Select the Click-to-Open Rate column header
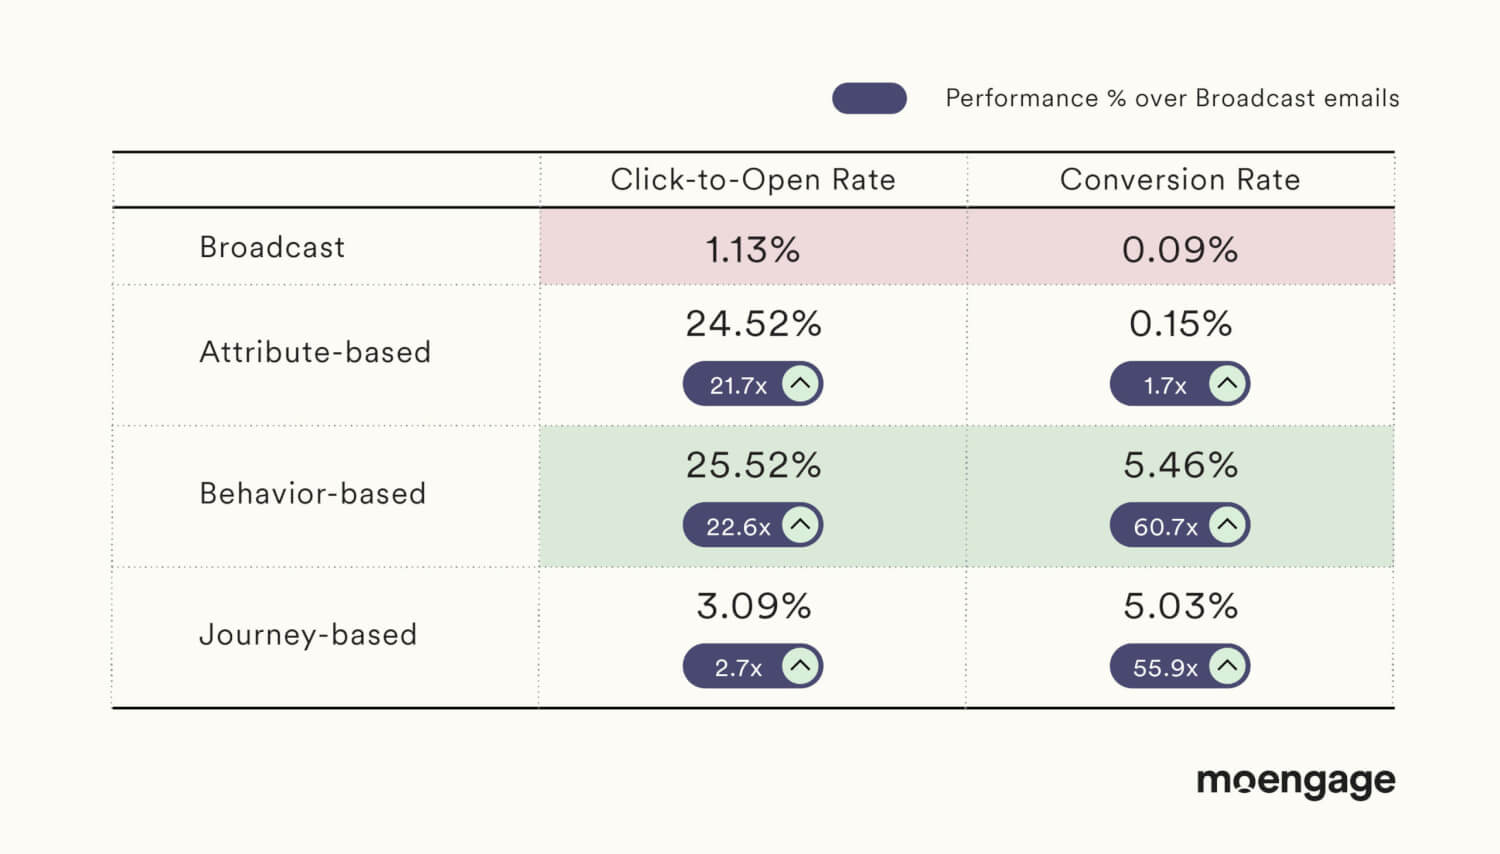1500x854 pixels. coord(753,180)
